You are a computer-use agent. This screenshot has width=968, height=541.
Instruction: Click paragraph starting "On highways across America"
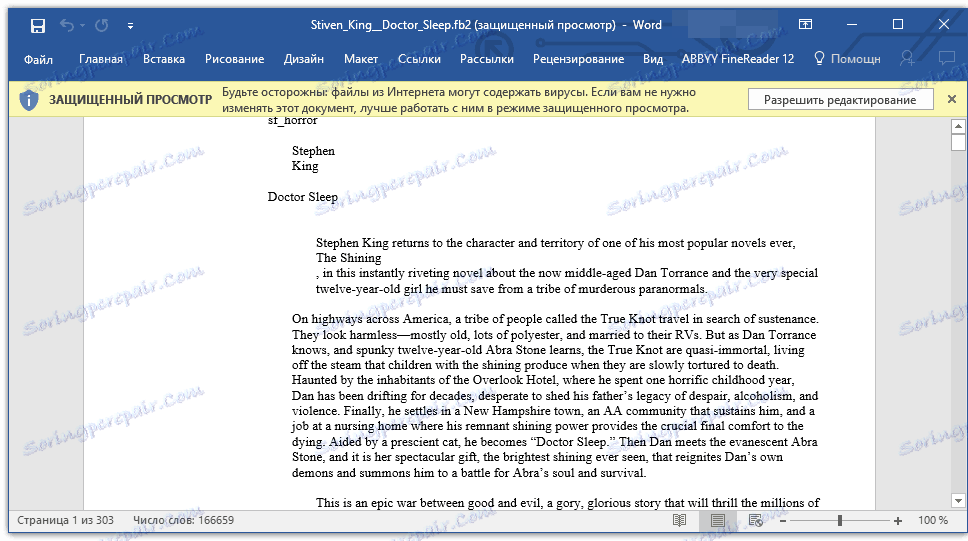tap(555, 396)
